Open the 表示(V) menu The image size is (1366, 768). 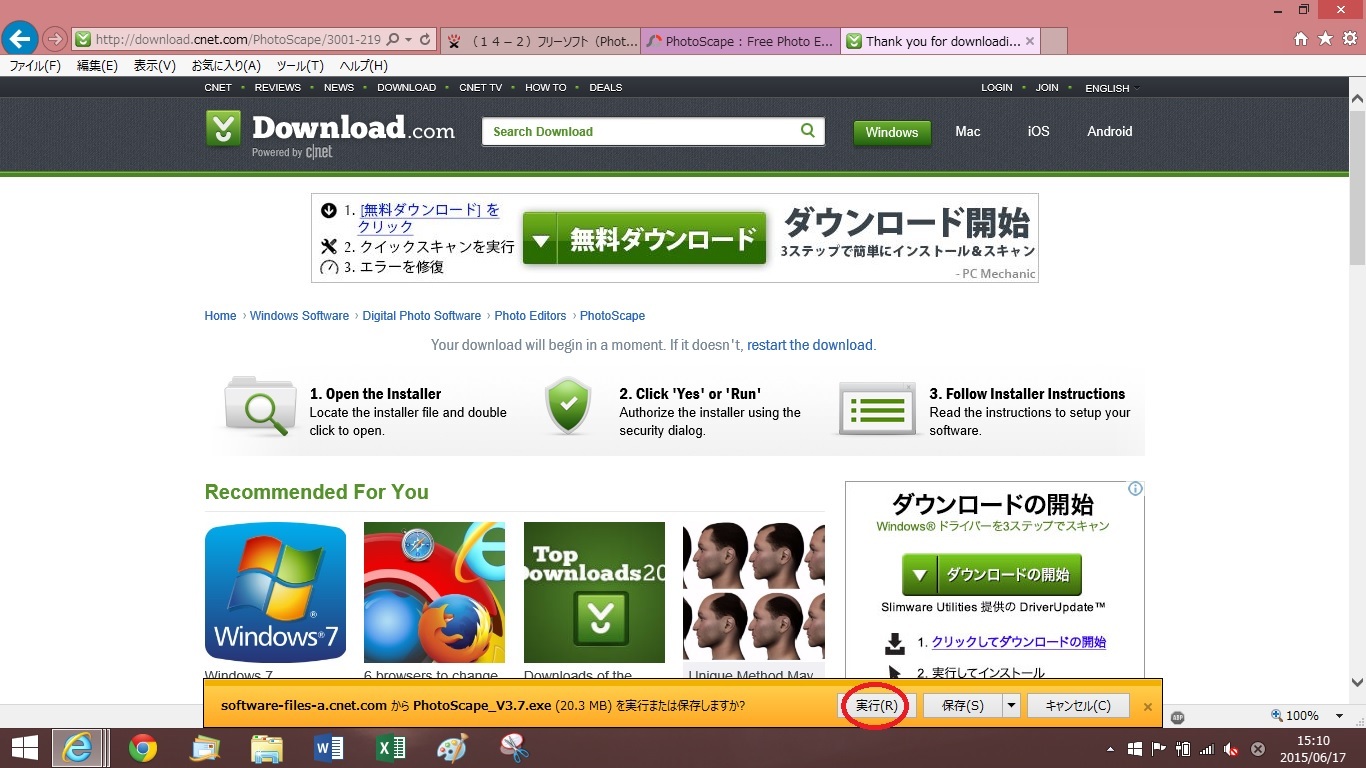click(155, 66)
